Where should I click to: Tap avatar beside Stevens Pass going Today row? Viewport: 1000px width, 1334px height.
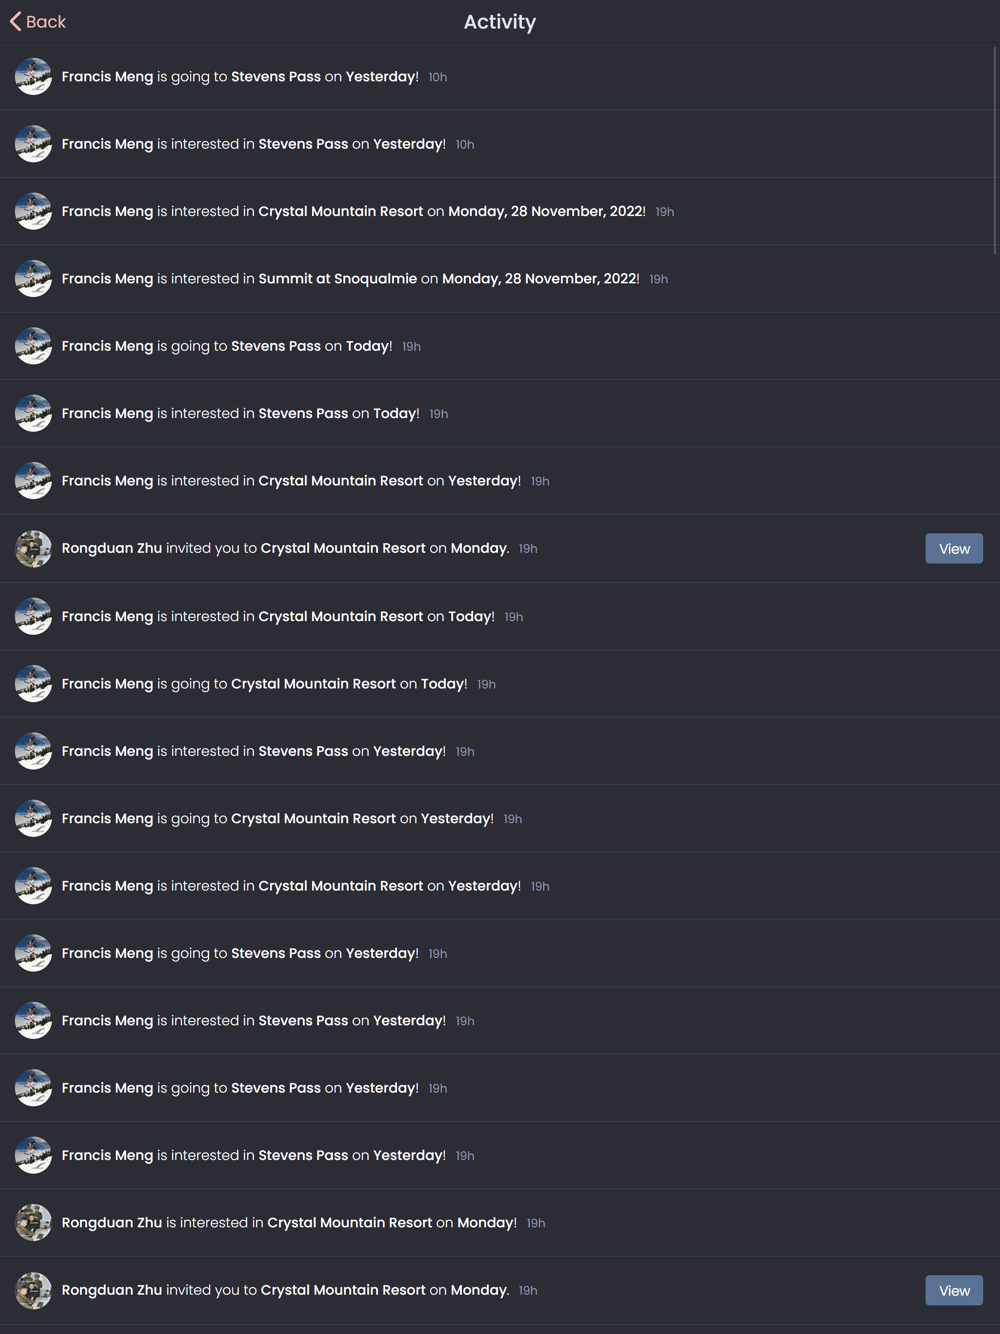(33, 346)
